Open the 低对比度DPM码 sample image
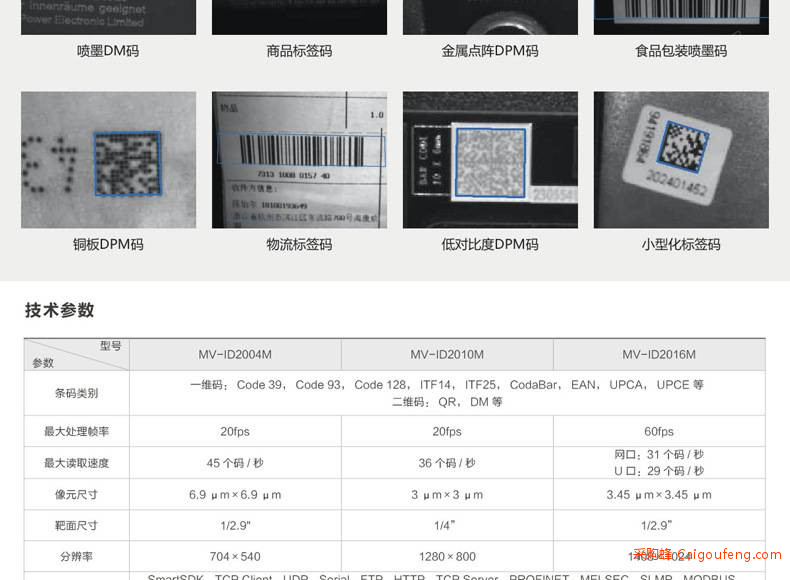This screenshot has height=580, width=790. point(490,160)
